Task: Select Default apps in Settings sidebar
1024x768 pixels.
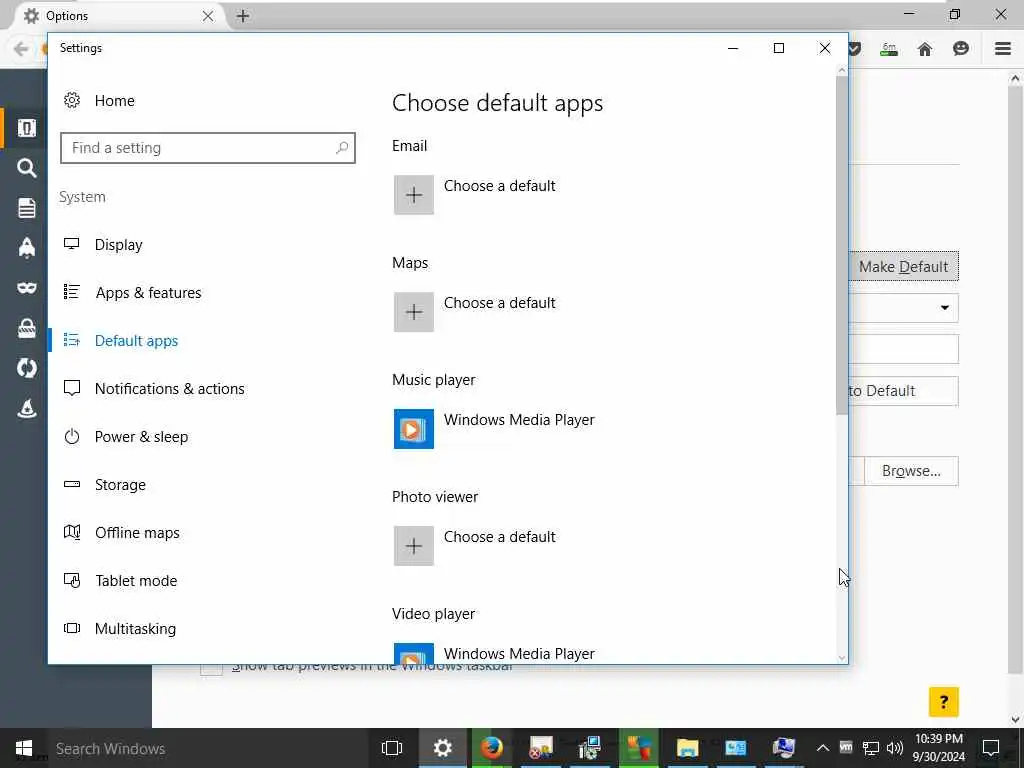Action: click(121, 341)
